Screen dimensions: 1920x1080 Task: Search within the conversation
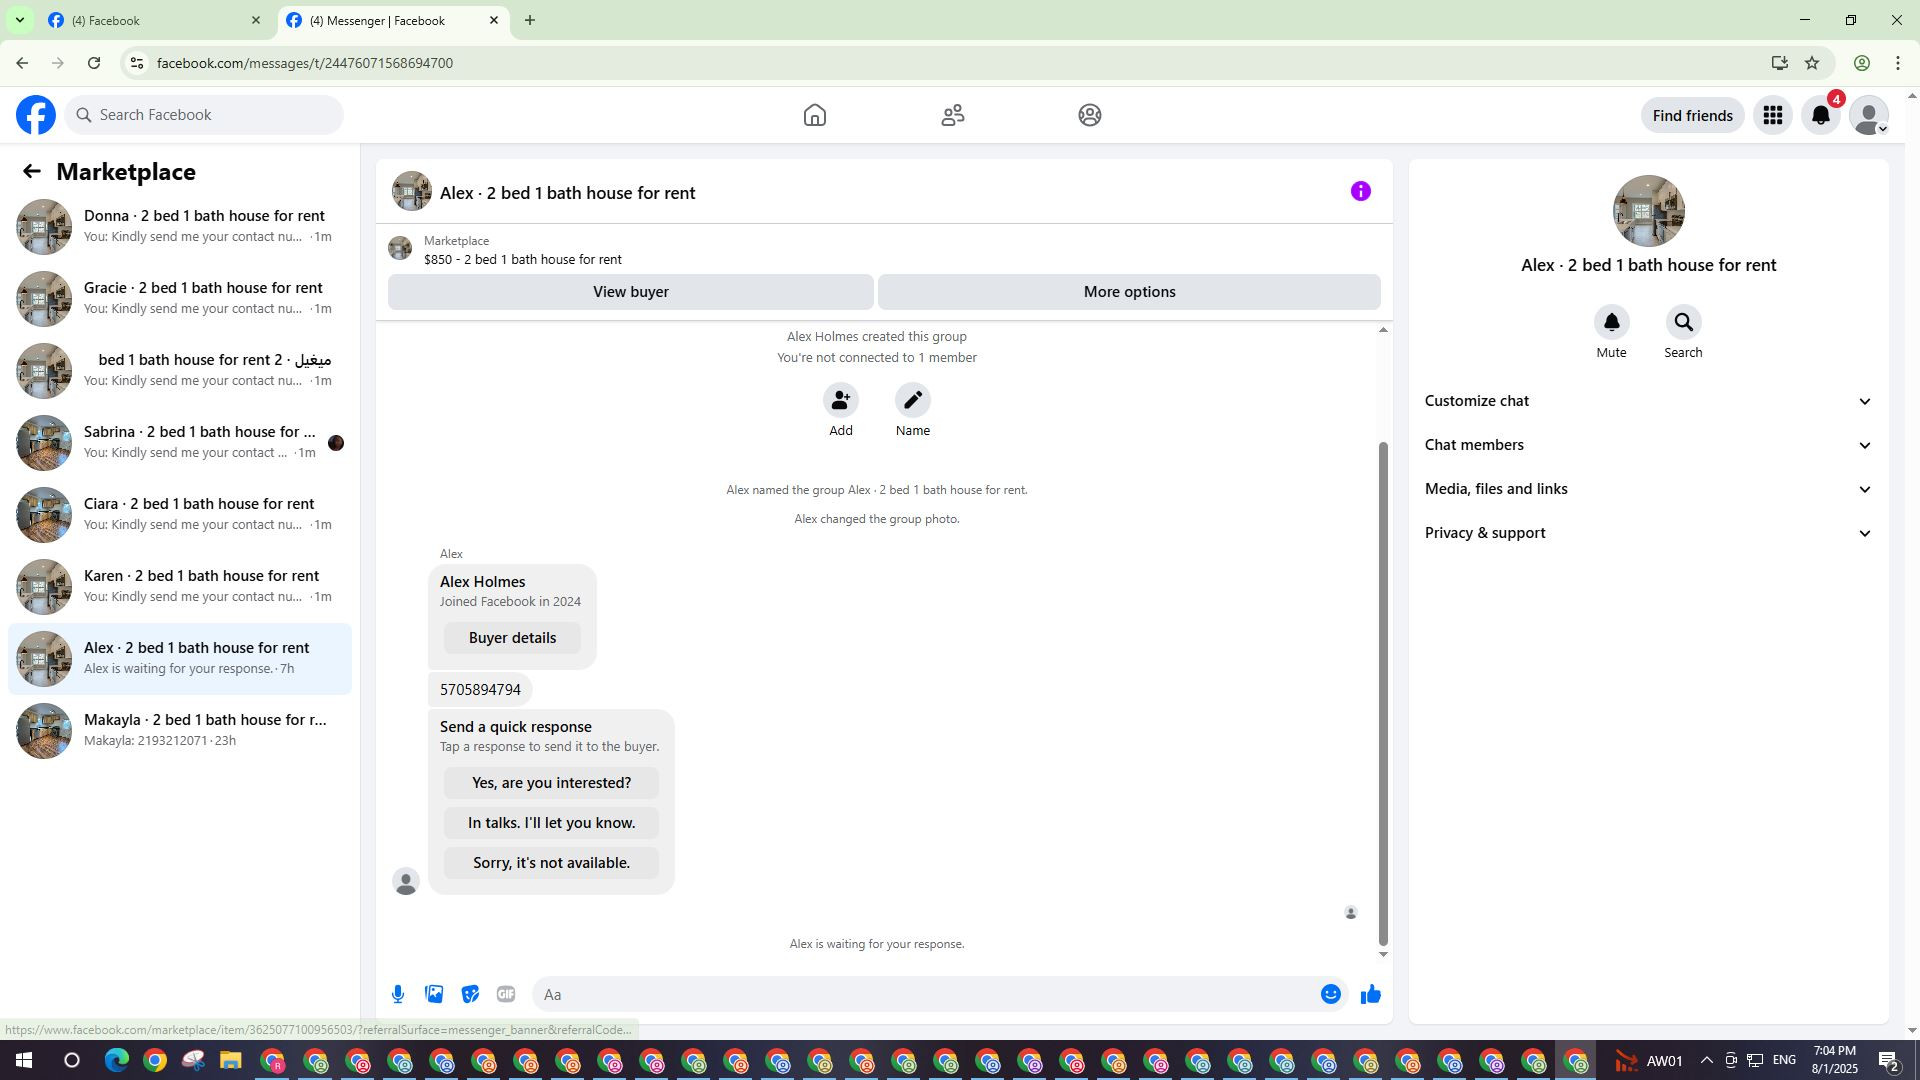(1683, 322)
